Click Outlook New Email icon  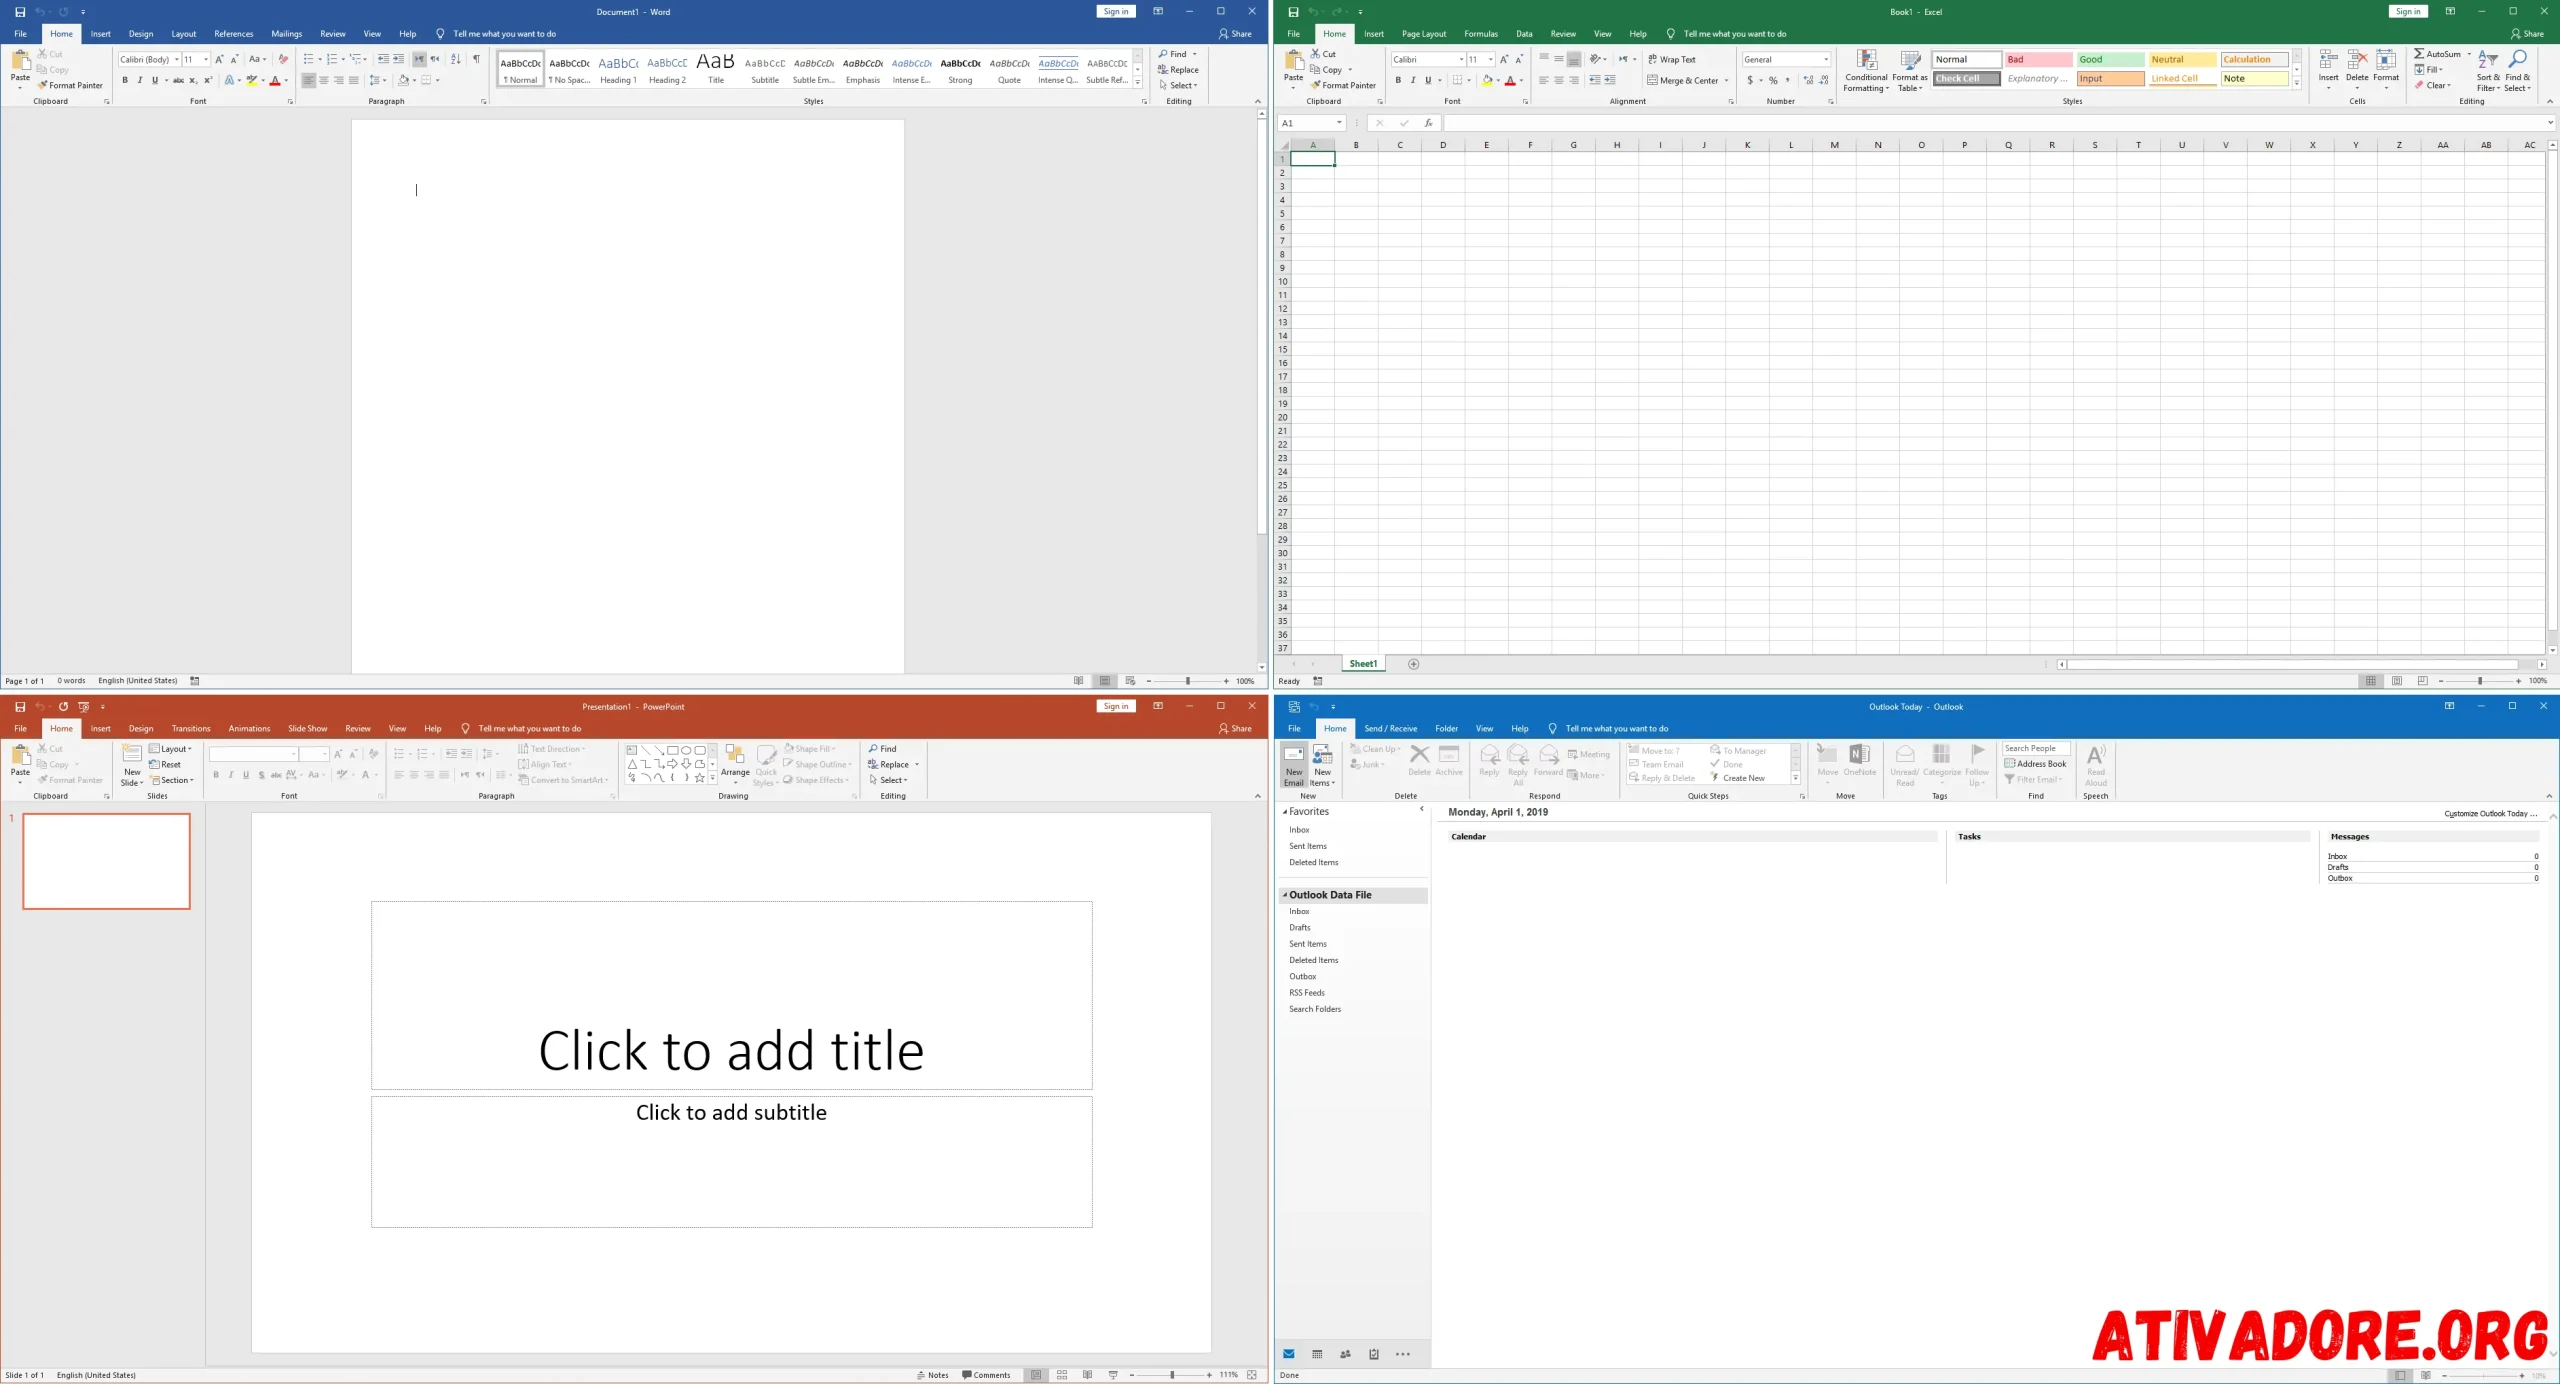(1293, 765)
